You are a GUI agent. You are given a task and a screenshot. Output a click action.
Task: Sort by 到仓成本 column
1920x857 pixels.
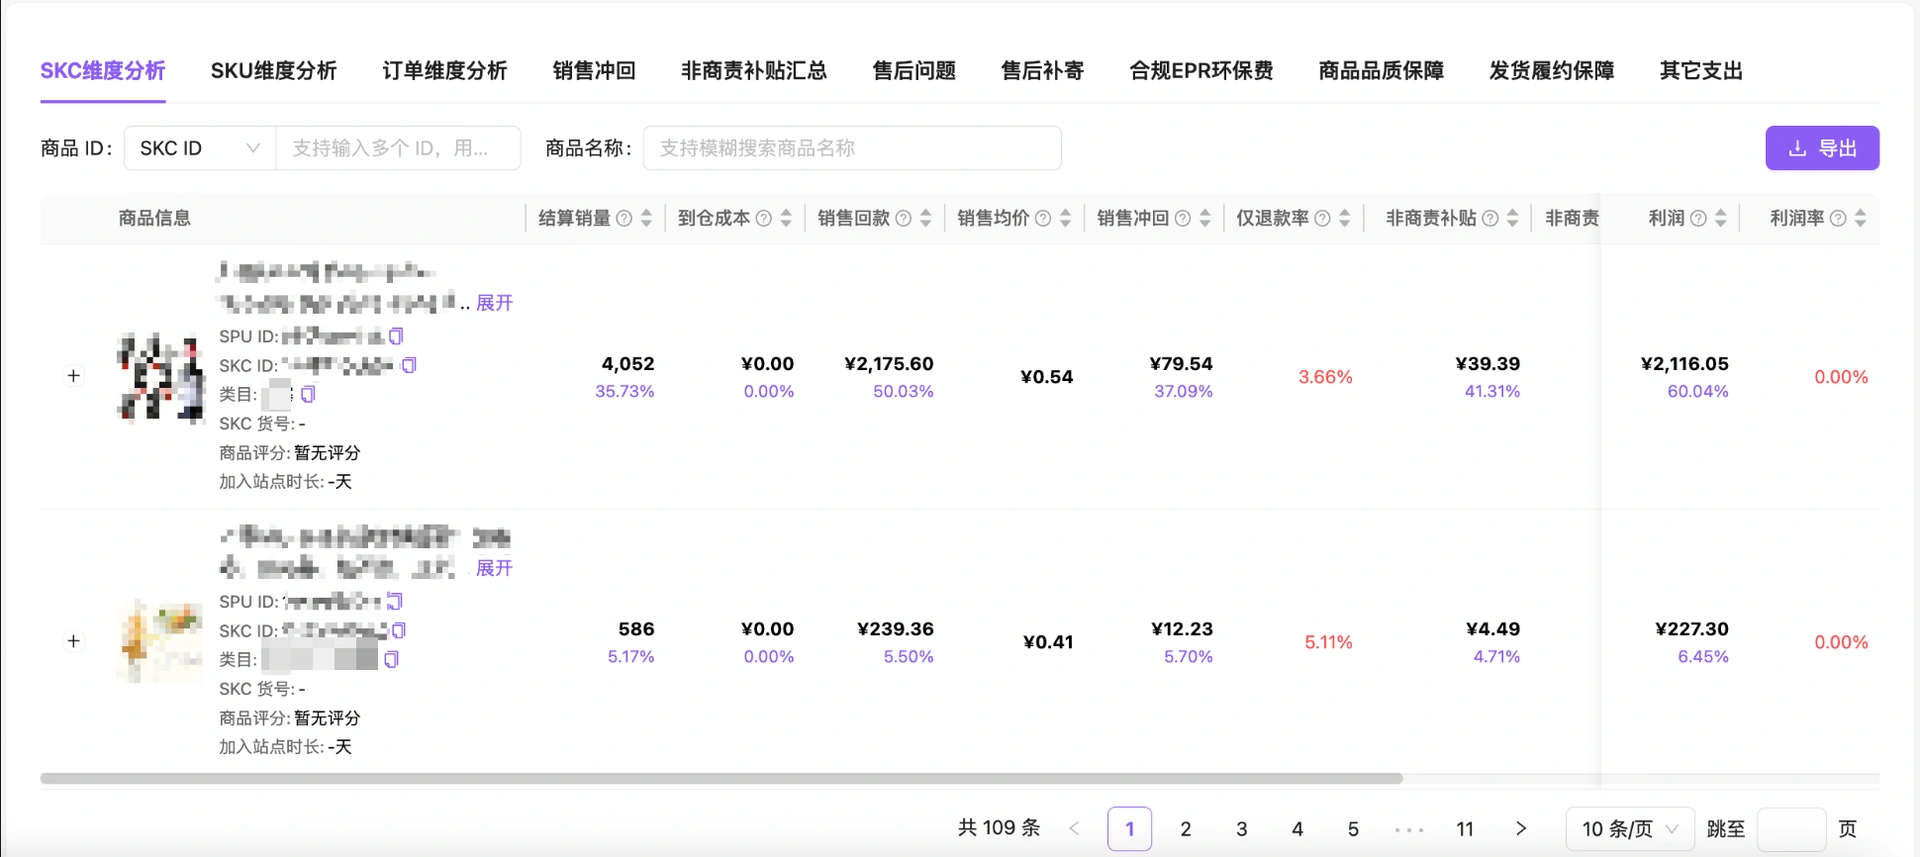click(x=786, y=218)
